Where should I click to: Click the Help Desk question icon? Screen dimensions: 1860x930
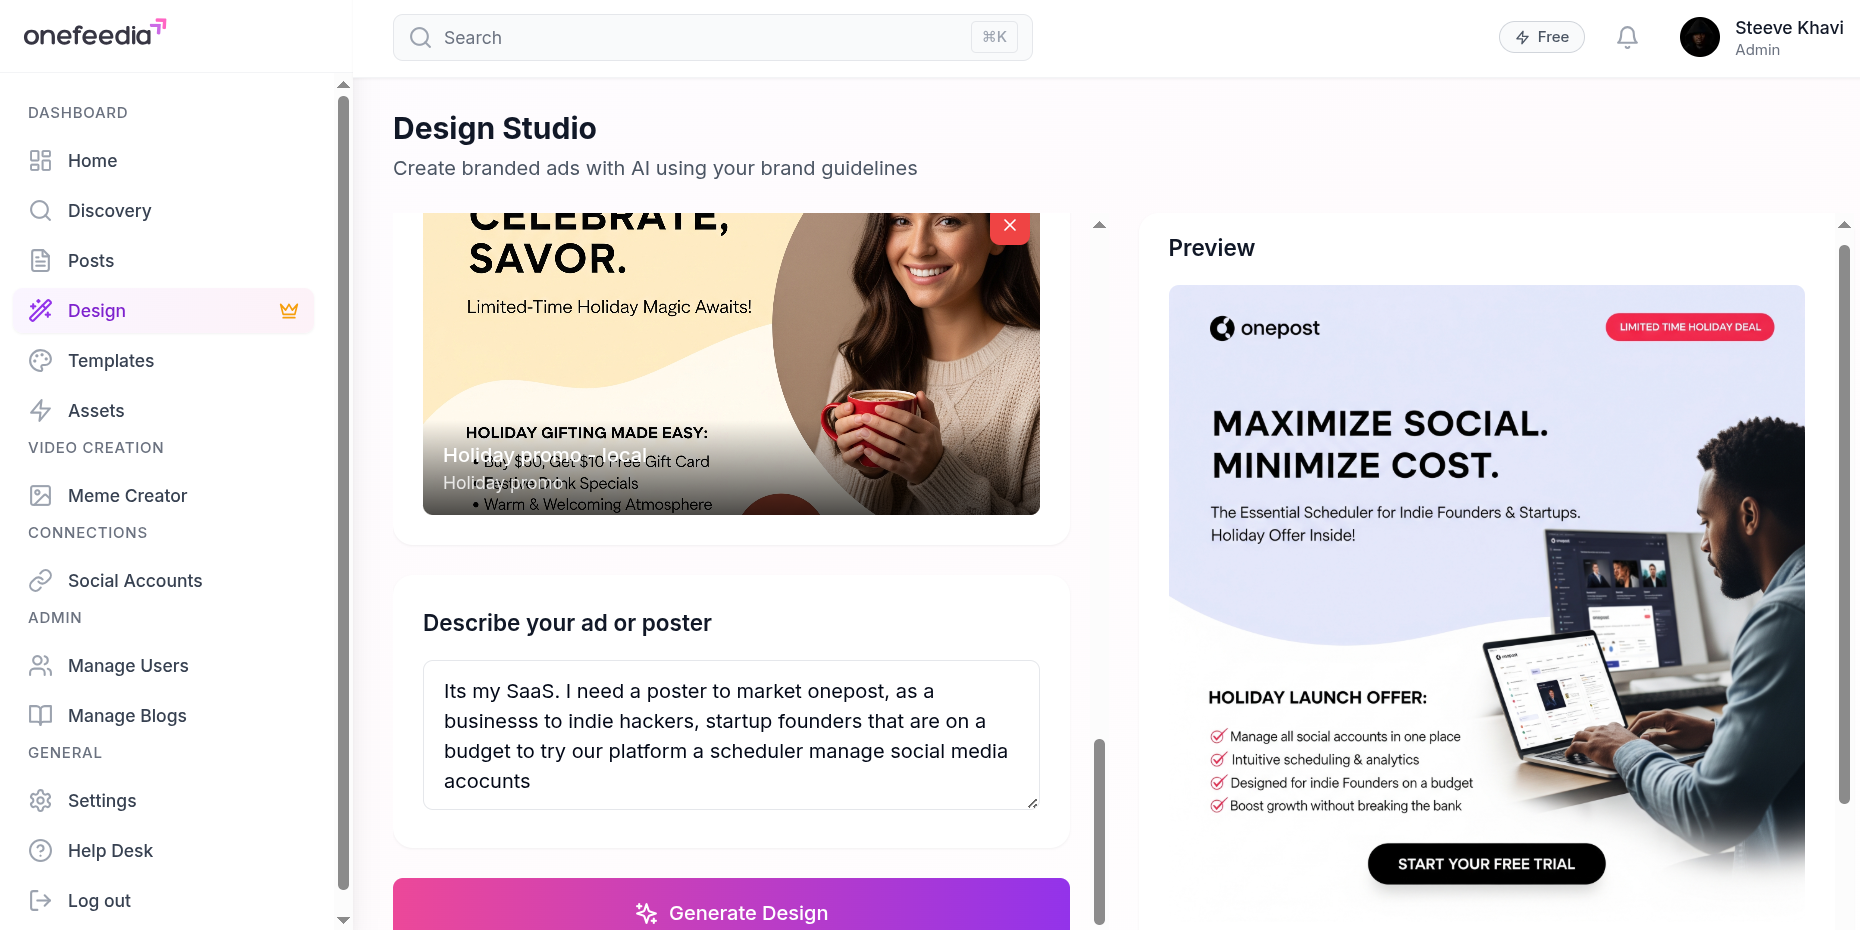click(x=40, y=851)
